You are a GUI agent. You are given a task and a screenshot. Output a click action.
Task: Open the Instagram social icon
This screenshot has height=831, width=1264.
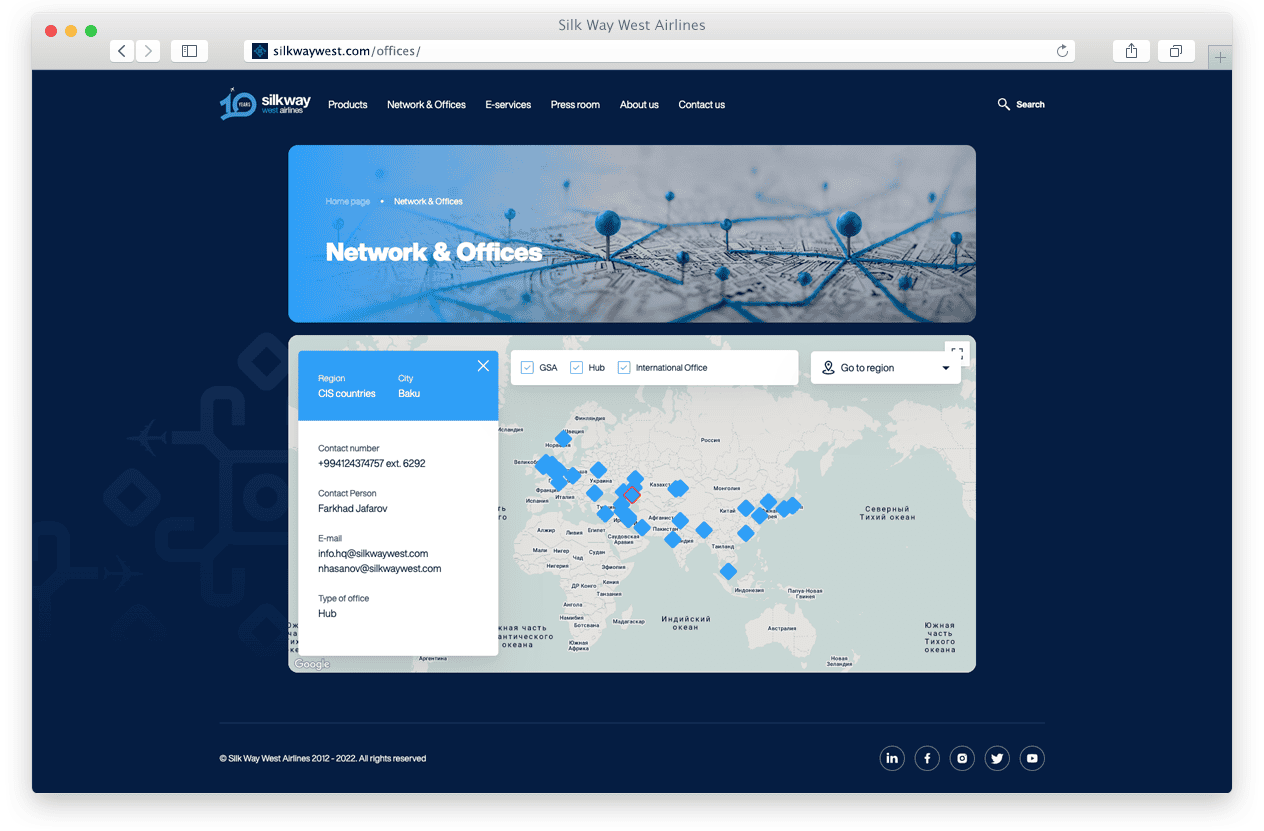coord(962,758)
